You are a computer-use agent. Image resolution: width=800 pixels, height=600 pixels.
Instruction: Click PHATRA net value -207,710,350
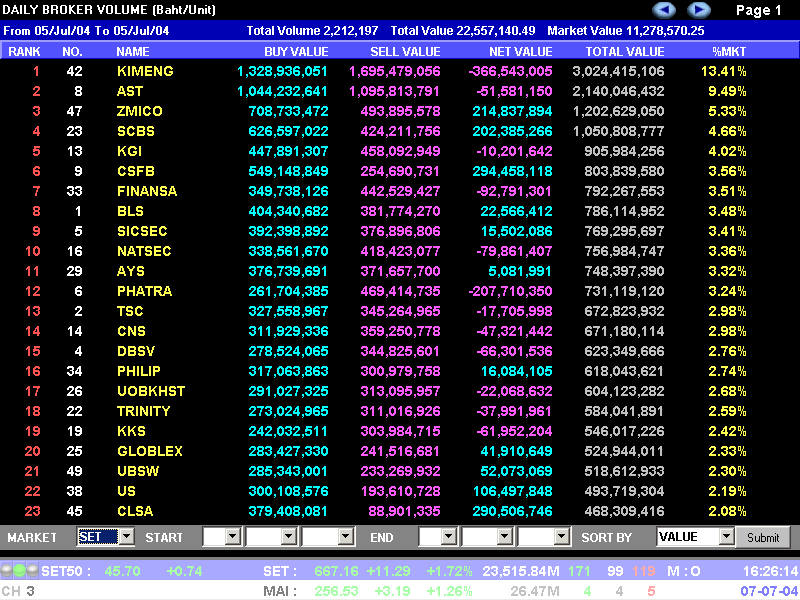[x=510, y=291]
